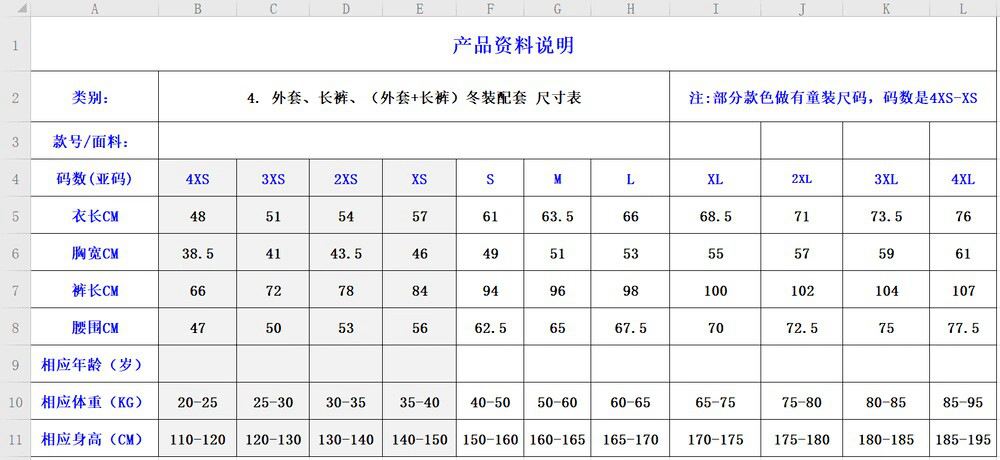Select column header B

[198, 8]
